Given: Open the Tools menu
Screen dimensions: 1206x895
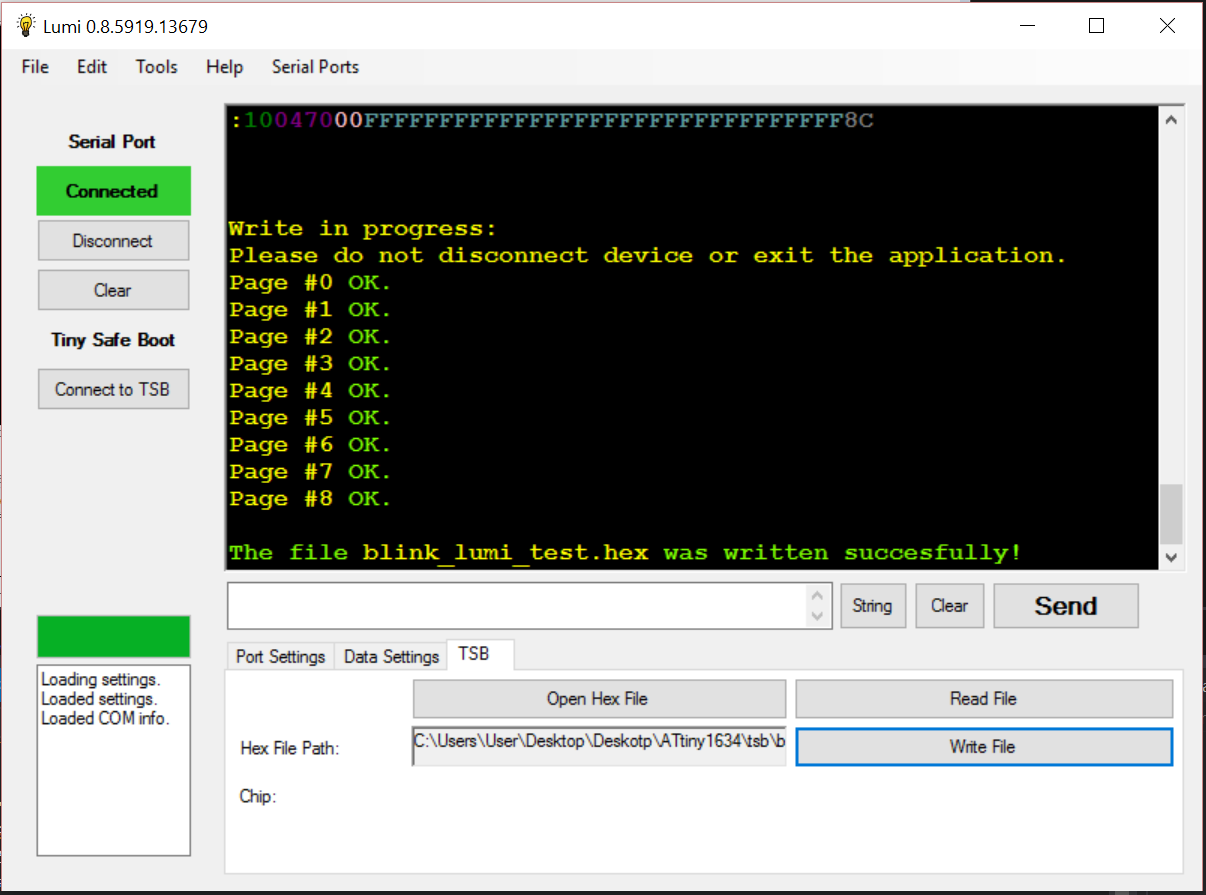Looking at the screenshot, I should coord(157,67).
